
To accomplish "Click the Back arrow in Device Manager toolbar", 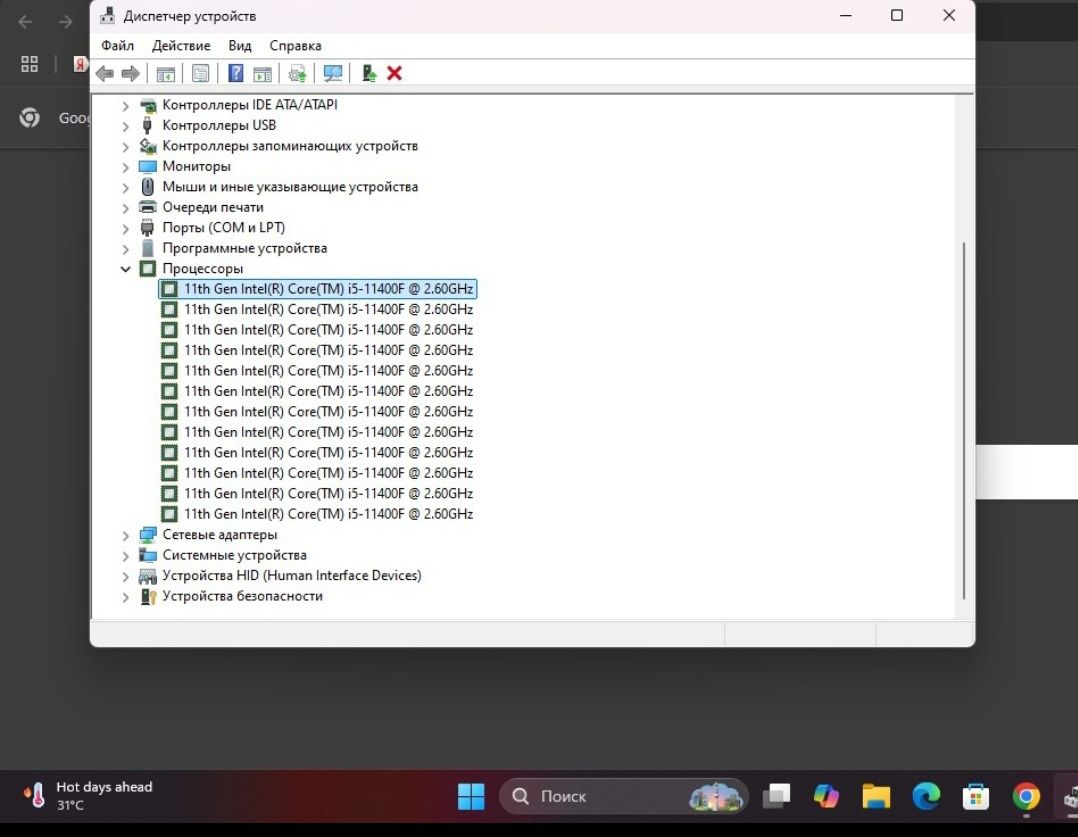I will (104, 74).
